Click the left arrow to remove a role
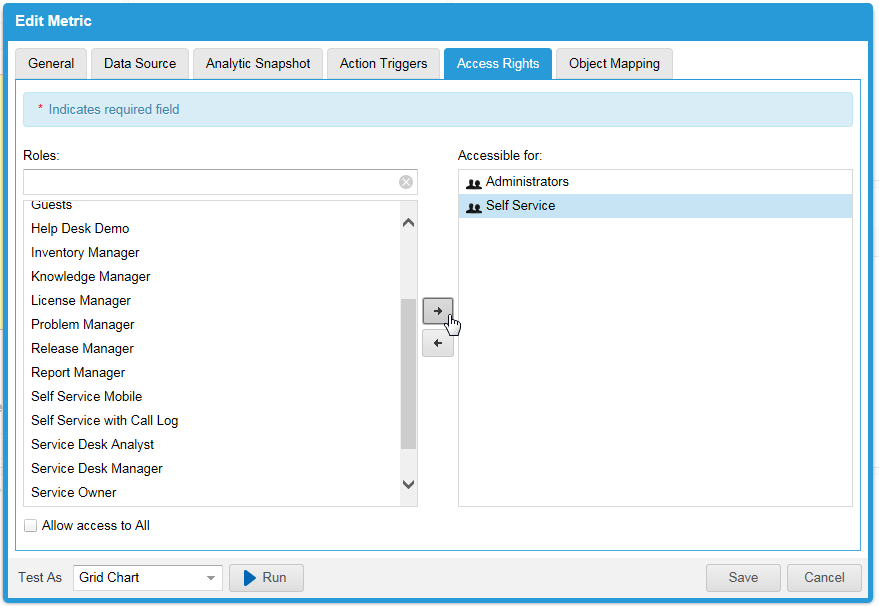This screenshot has height=606, width=879. pos(438,343)
